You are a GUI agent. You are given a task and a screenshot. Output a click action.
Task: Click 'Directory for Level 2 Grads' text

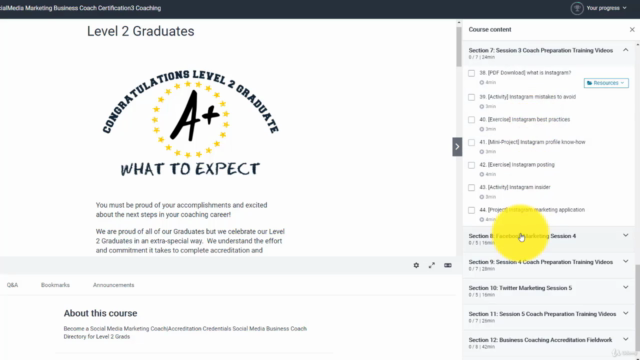pos(97,337)
